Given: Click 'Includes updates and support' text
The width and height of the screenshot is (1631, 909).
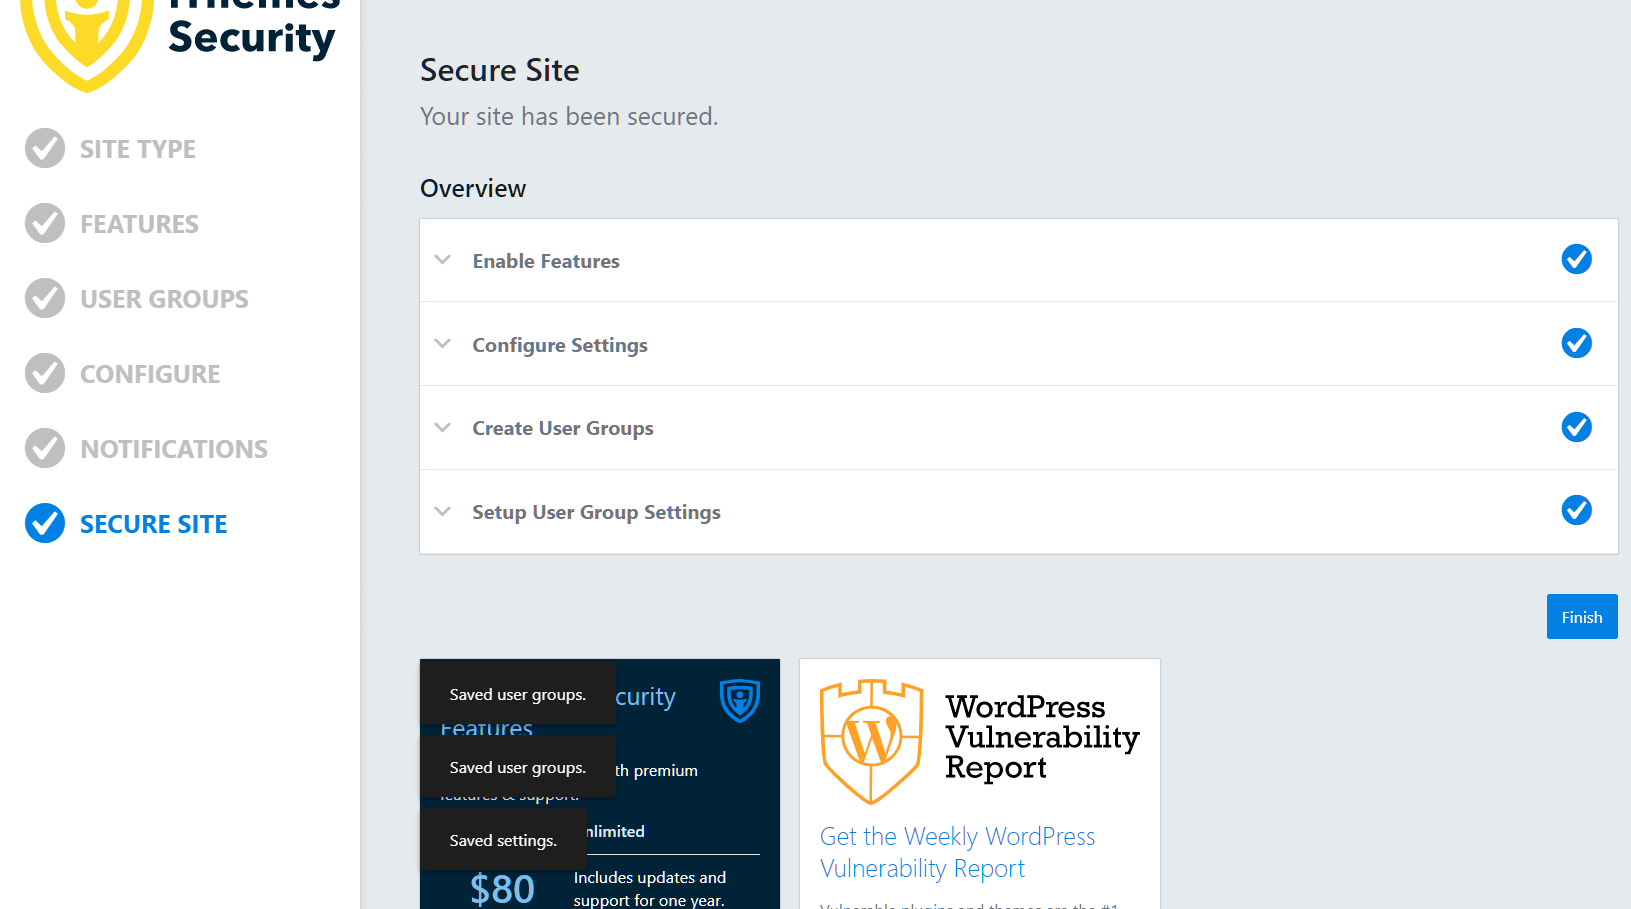Looking at the screenshot, I should (x=650, y=888).
